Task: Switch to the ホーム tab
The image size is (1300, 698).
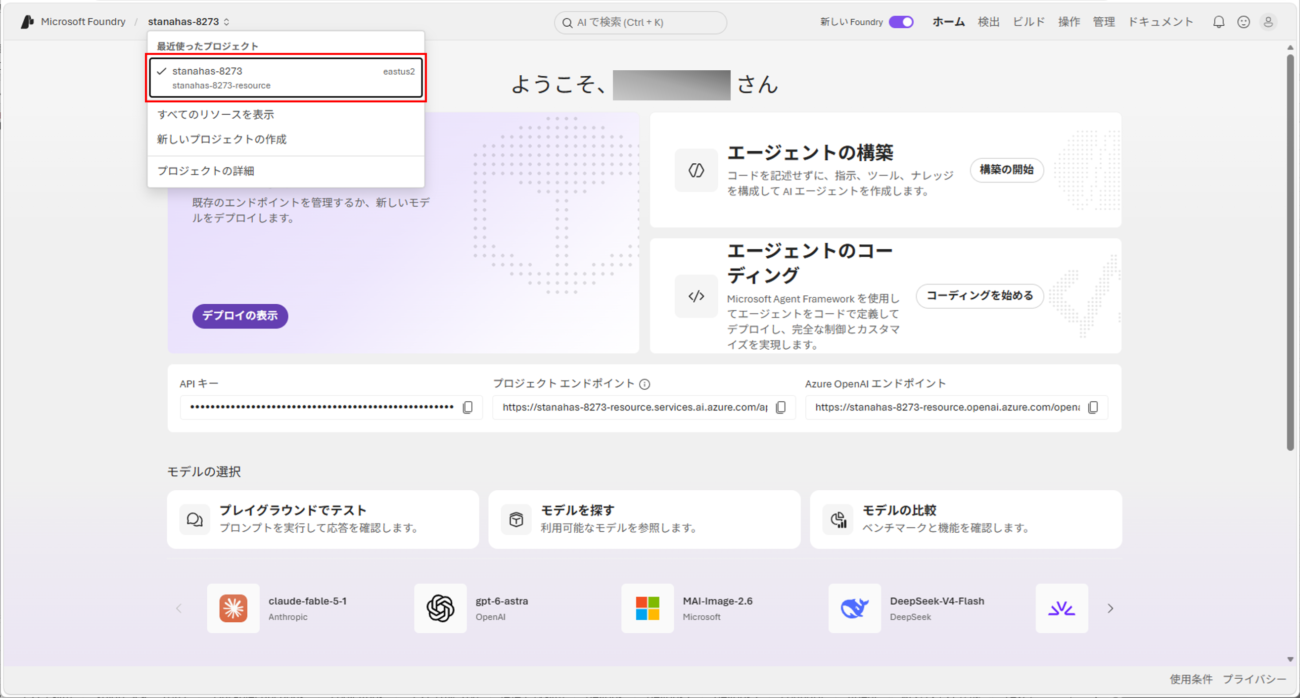Action: (949, 22)
